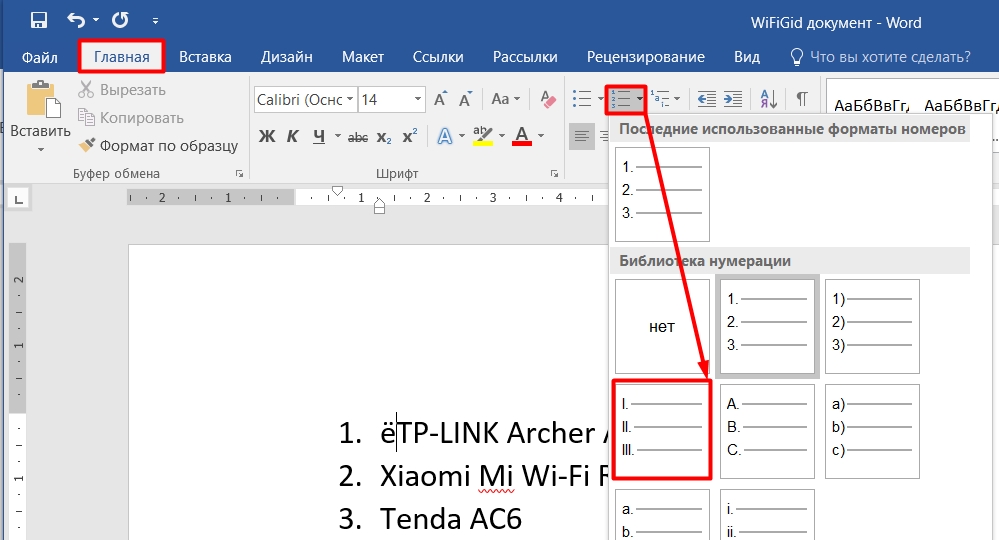Click Копировать to copy selection

(131, 118)
